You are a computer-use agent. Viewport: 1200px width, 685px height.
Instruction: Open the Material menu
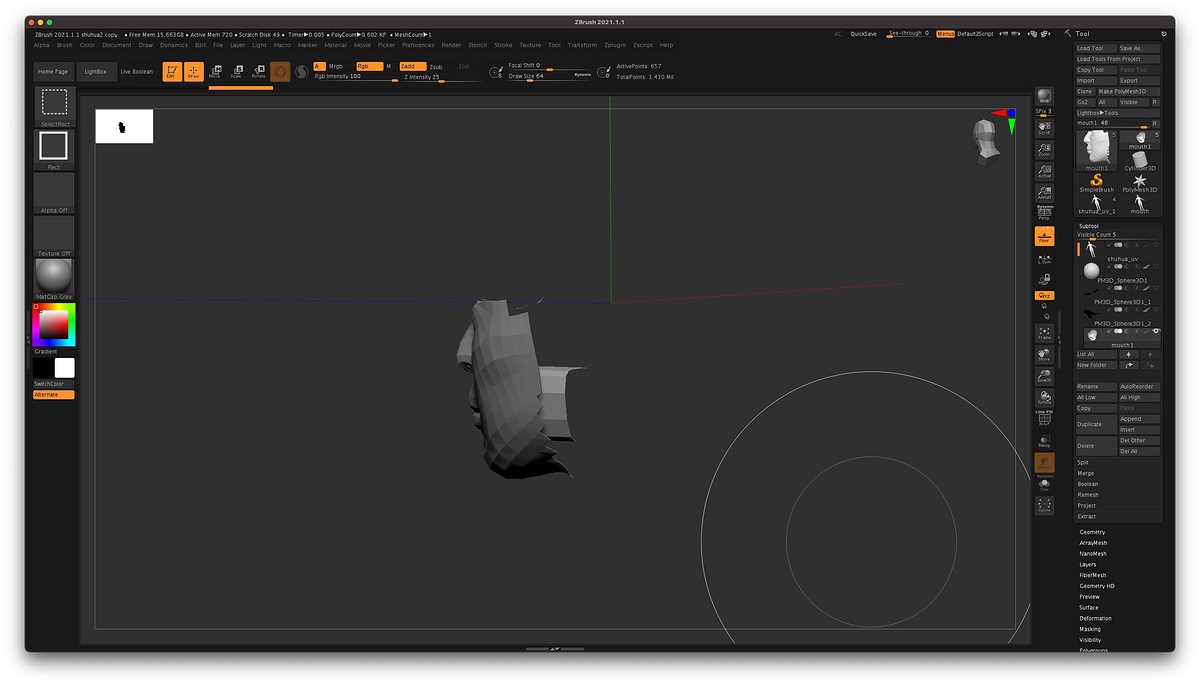pyautogui.click(x=336, y=45)
